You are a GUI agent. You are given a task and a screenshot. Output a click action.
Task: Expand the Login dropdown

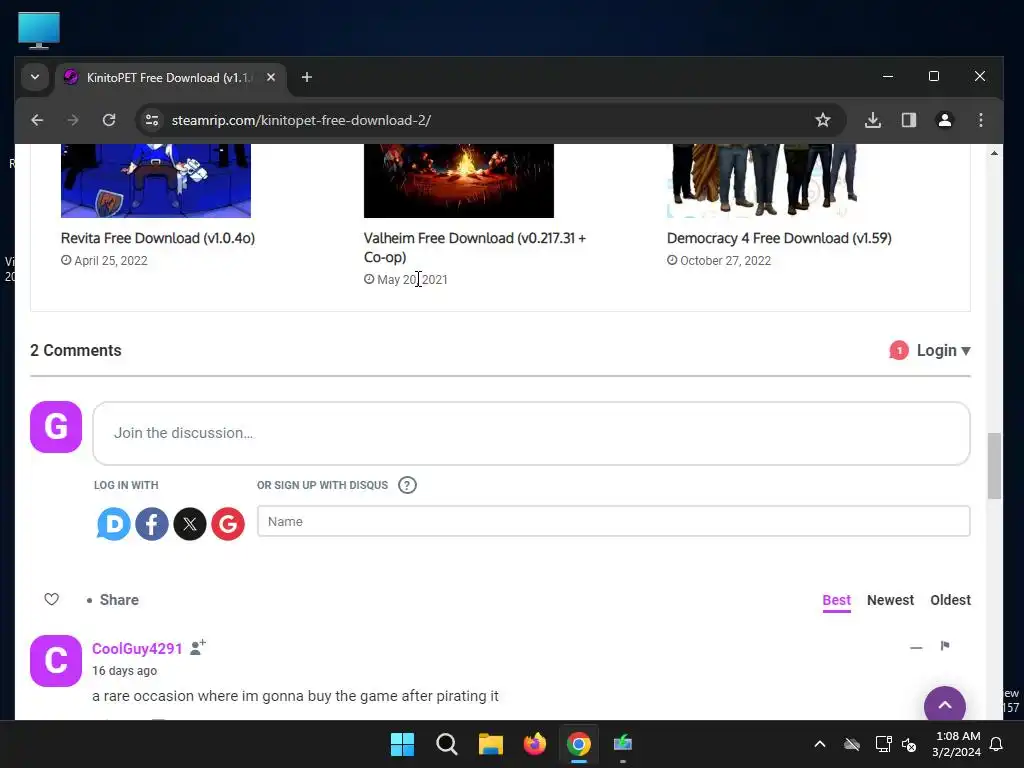point(943,351)
